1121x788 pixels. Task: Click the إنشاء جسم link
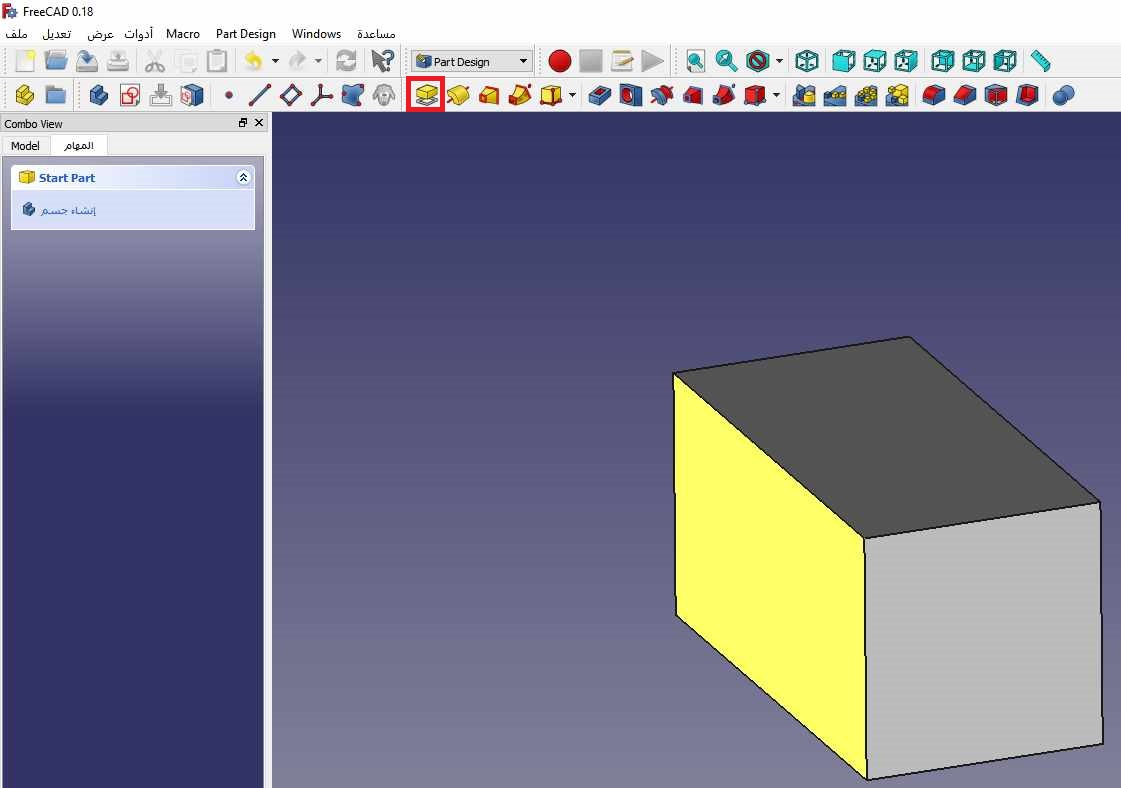[68, 210]
